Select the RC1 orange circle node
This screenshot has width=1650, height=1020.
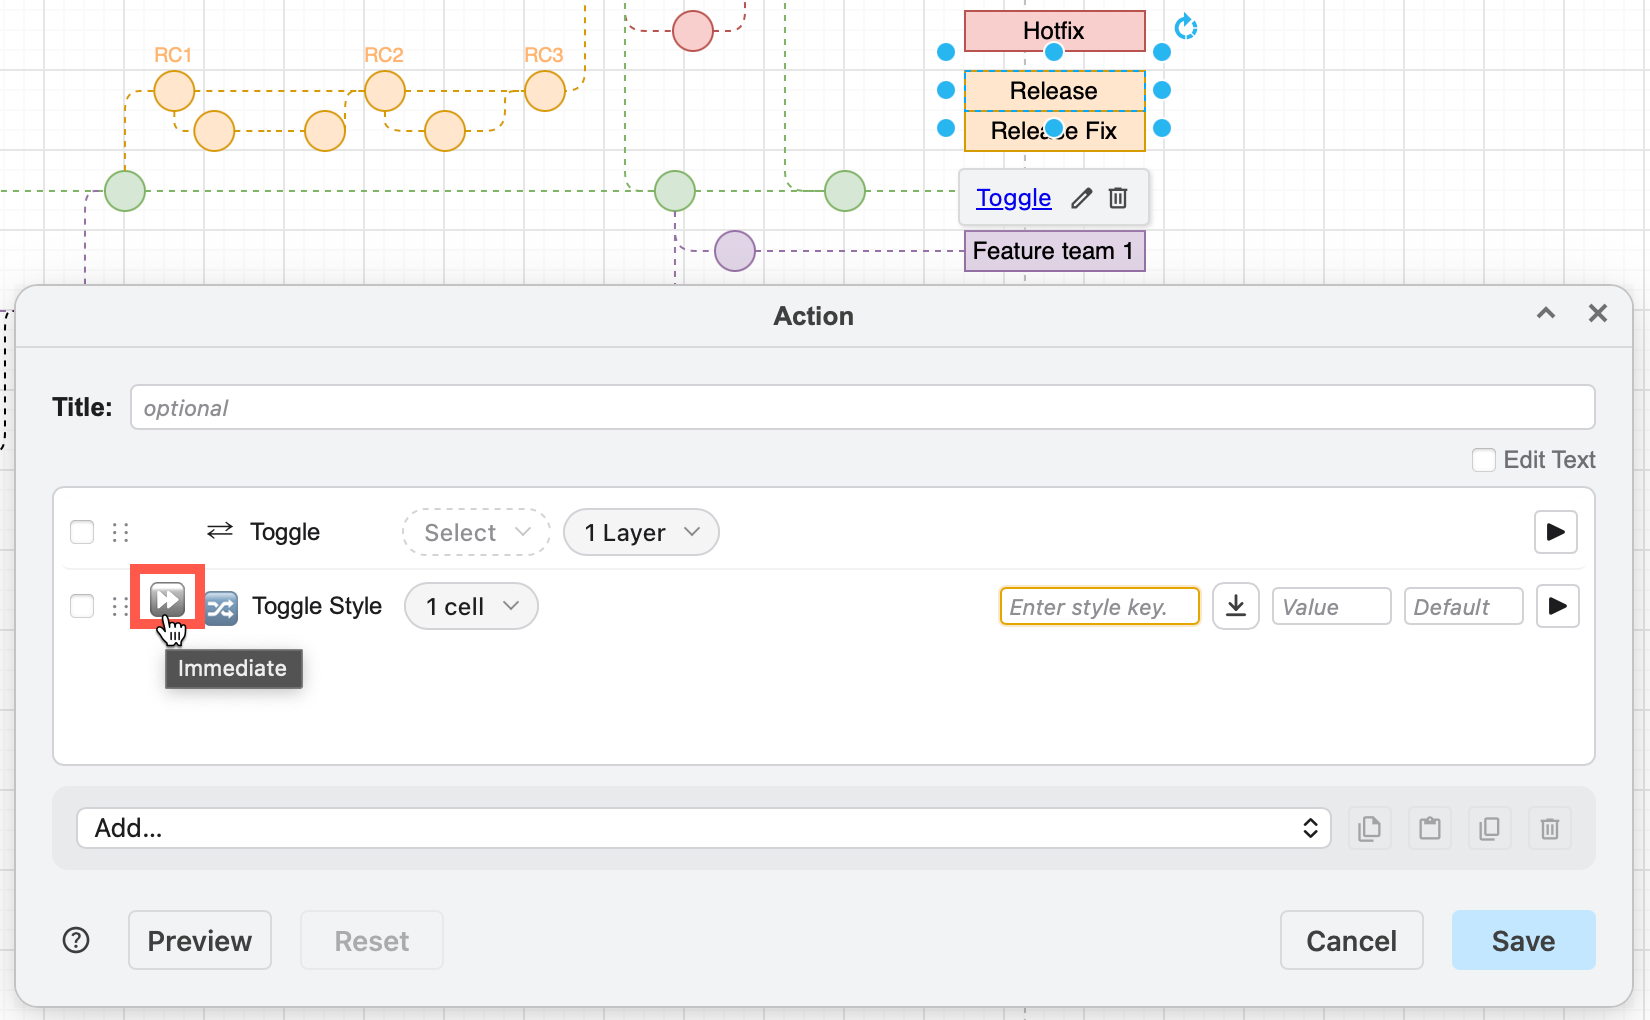(174, 91)
